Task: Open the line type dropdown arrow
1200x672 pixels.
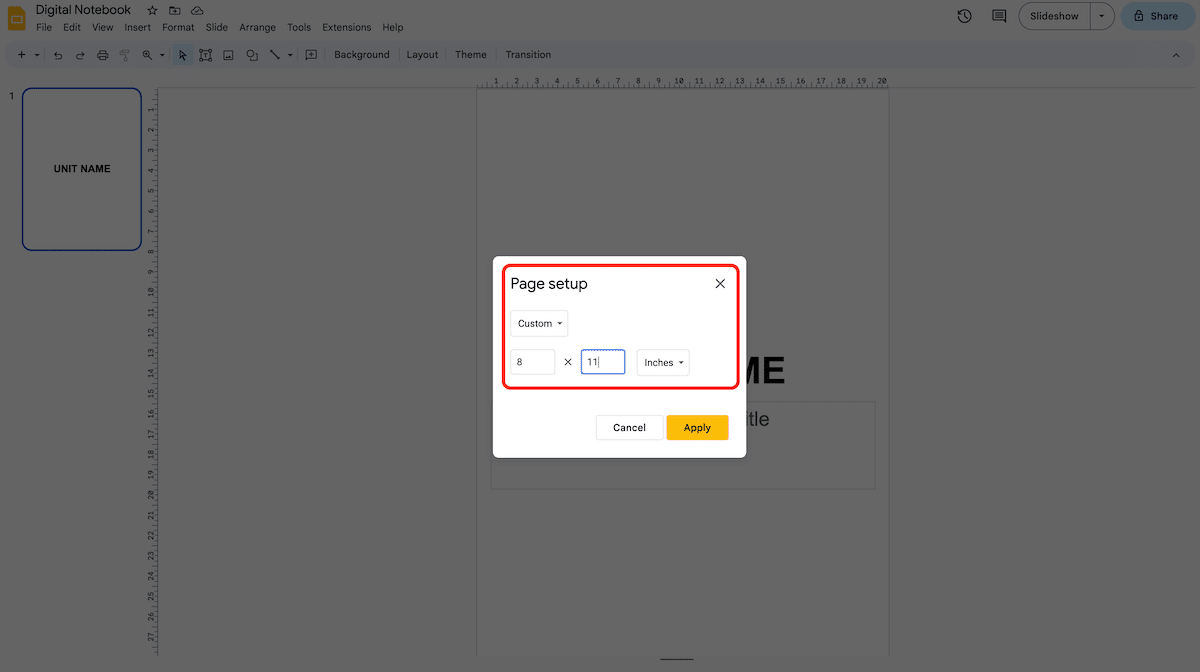Action: (x=290, y=55)
